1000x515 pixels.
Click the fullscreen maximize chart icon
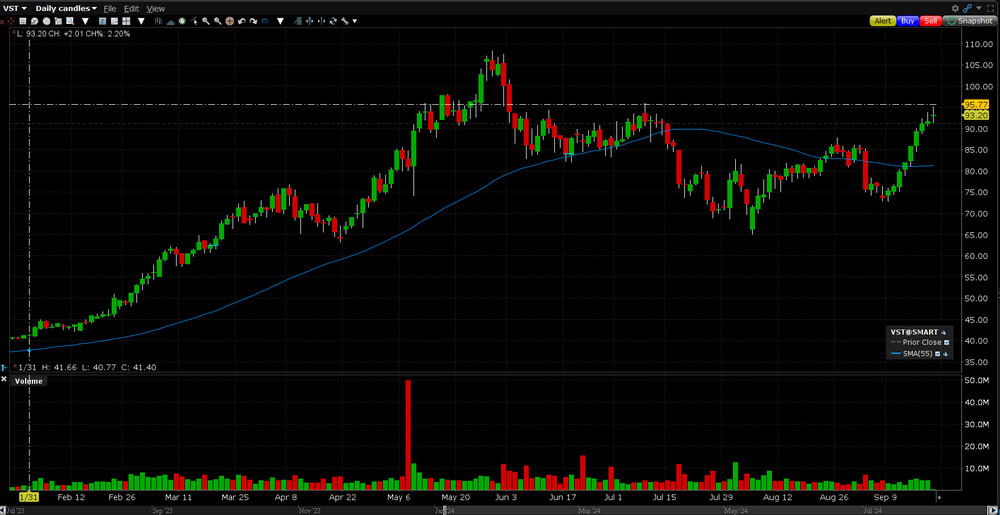[x=991, y=8]
